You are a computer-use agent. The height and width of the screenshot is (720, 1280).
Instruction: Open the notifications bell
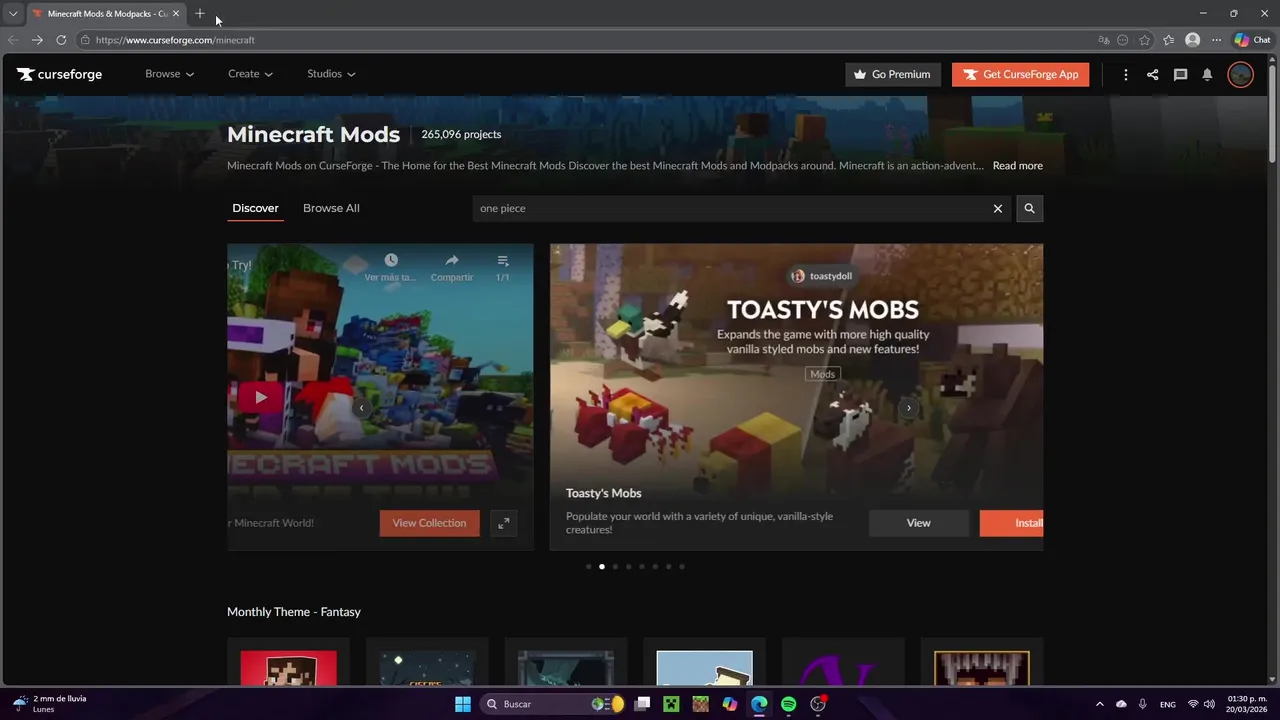click(x=1207, y=74)
